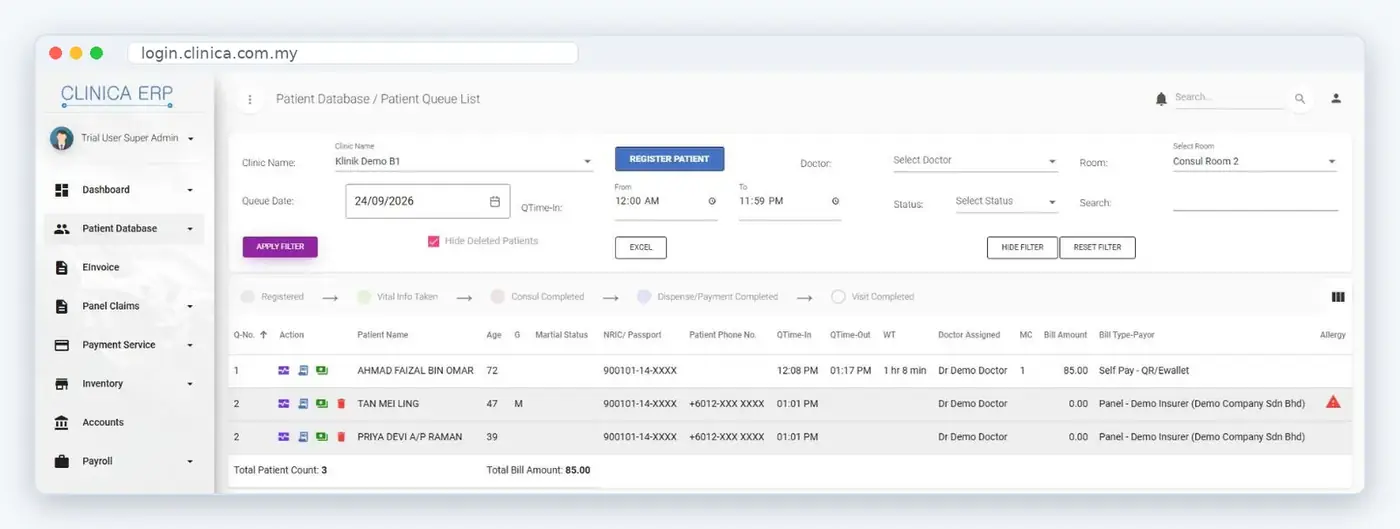Select the Dispense/Payment Completed status circle
The height and width of the screenshot is (529, 1400).
(644, 297)
